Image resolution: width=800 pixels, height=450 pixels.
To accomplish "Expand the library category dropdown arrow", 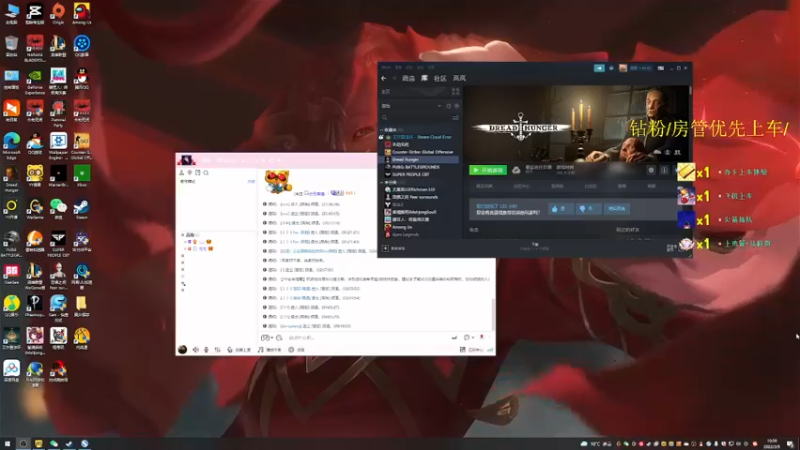I will click(439, 106).
